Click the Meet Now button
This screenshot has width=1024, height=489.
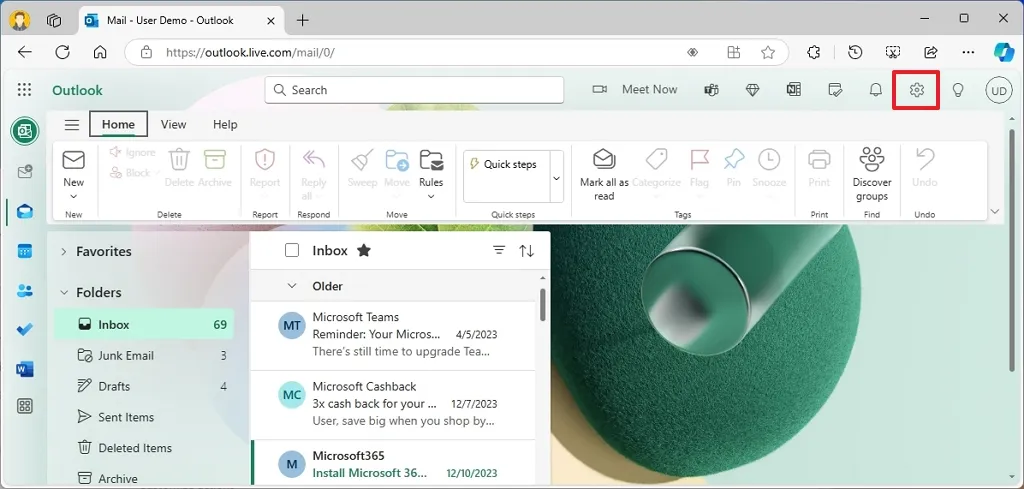coord(635,90)
